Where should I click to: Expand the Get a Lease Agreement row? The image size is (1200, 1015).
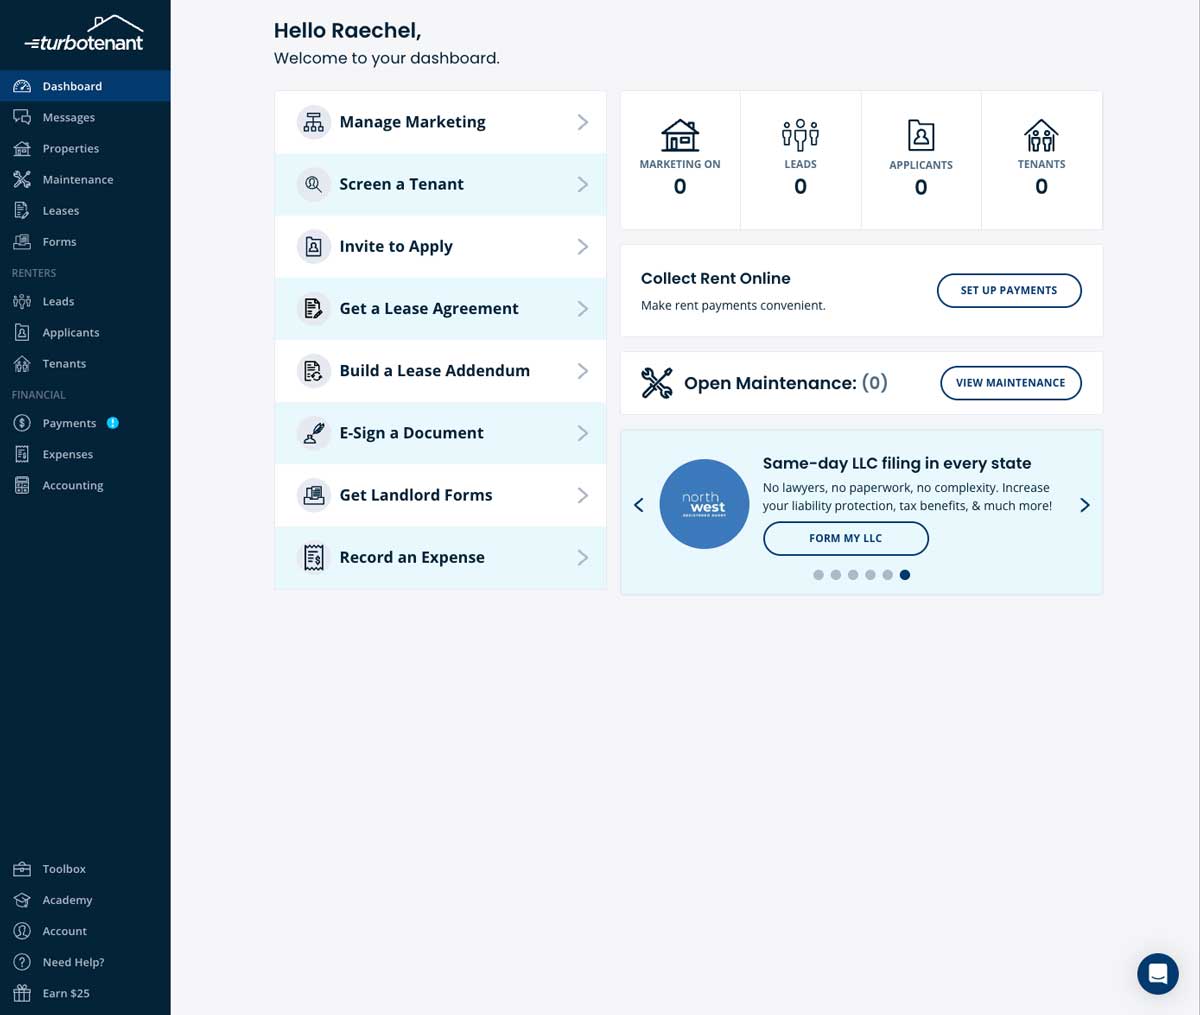click(x=440, y=308)
